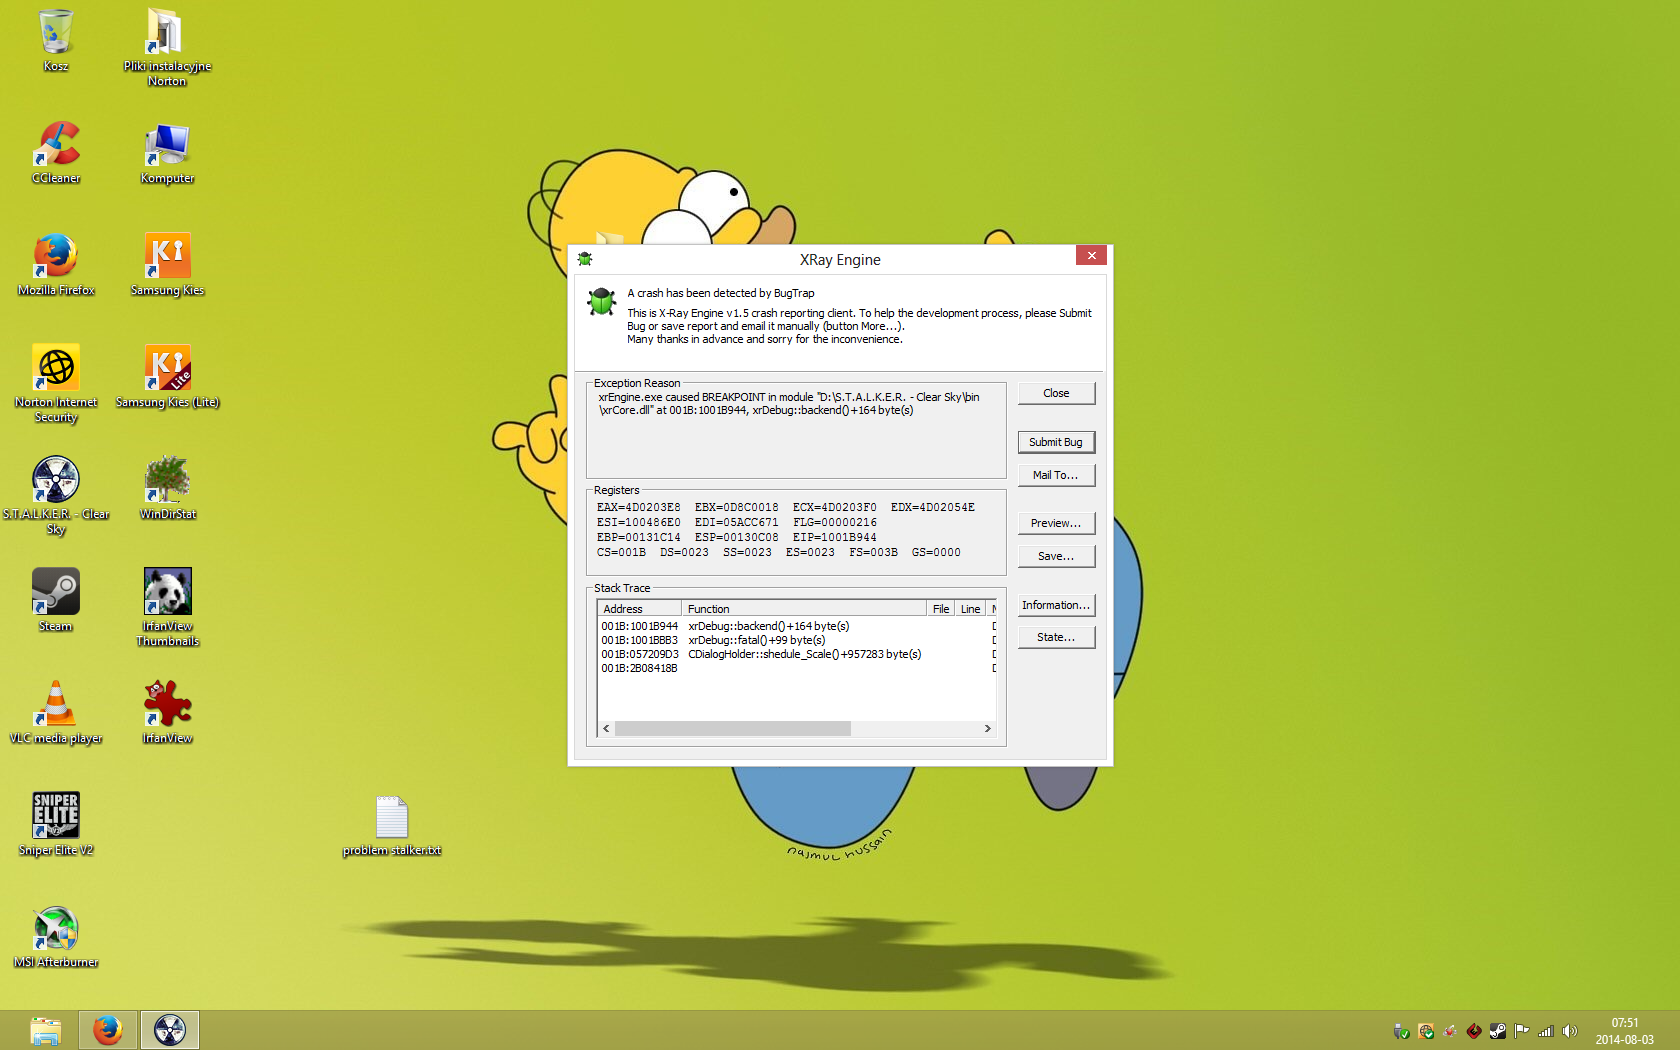Select the MSI Afterburner desktop icon
1680x1050 pixels.
coord(56,936)
